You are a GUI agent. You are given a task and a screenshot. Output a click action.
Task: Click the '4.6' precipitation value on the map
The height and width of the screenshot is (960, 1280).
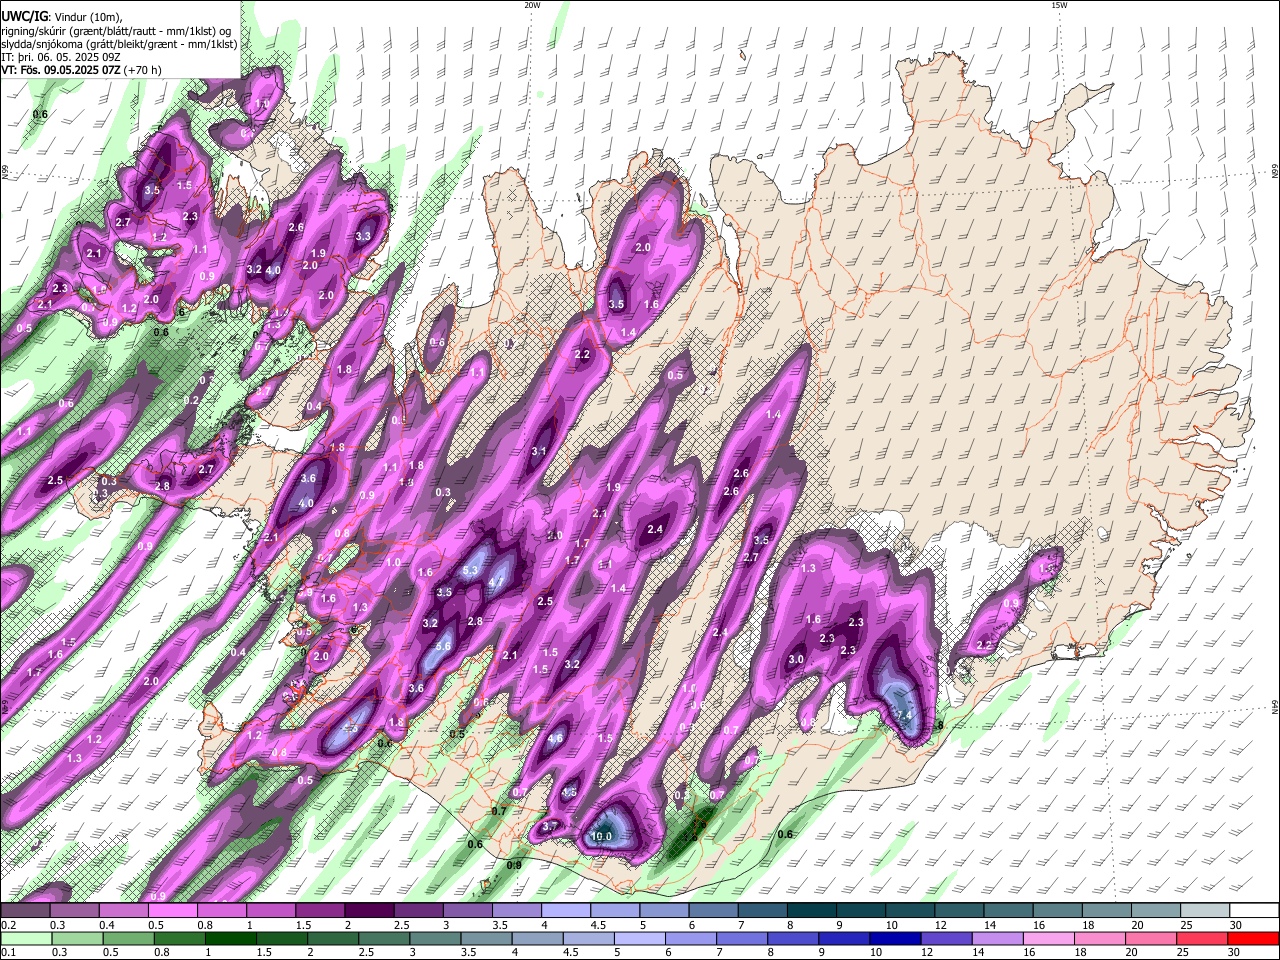pos(556,739)
